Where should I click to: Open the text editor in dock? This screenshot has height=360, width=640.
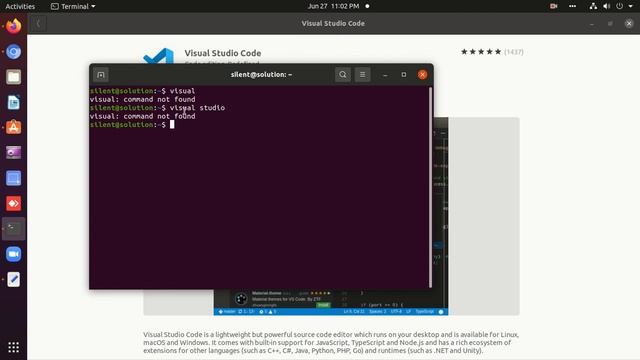(13, 280)
